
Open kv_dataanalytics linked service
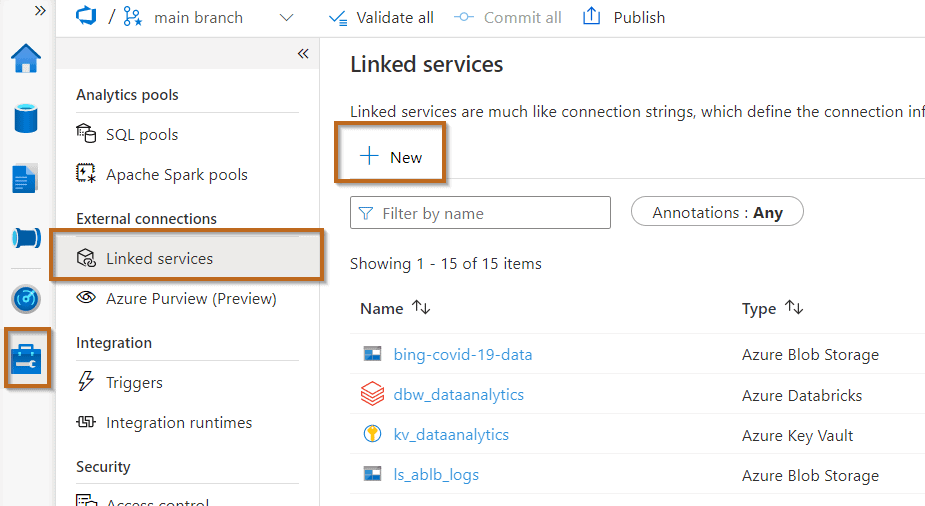(x=451, y=435)
